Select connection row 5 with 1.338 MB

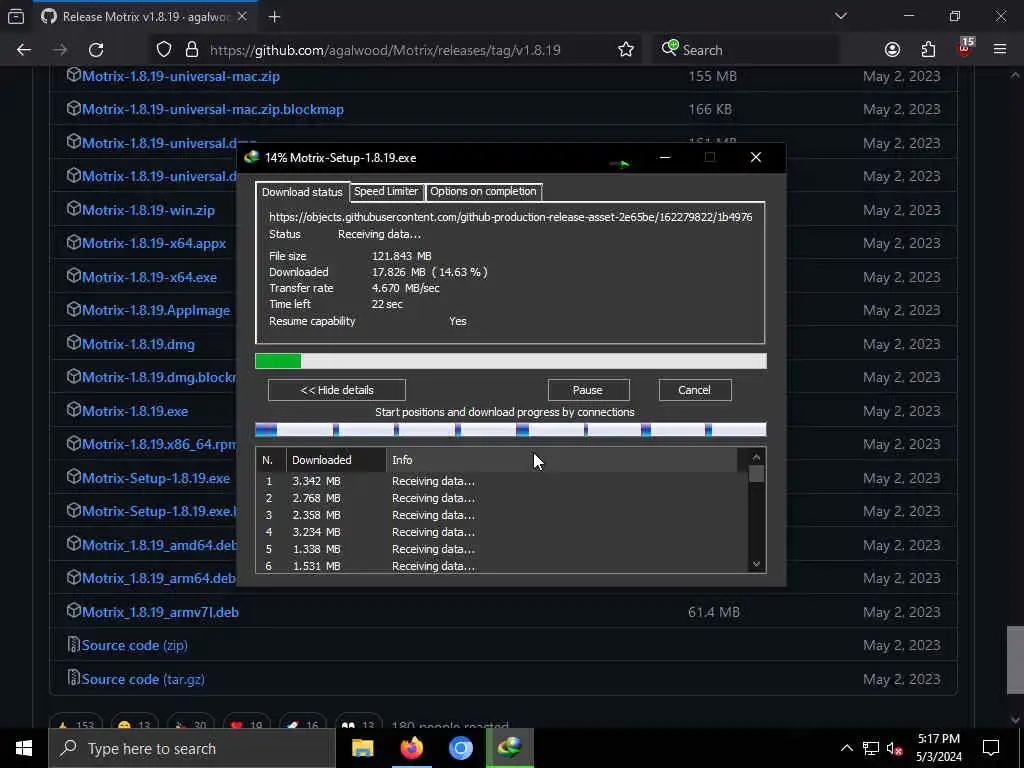tap(502, 549)
